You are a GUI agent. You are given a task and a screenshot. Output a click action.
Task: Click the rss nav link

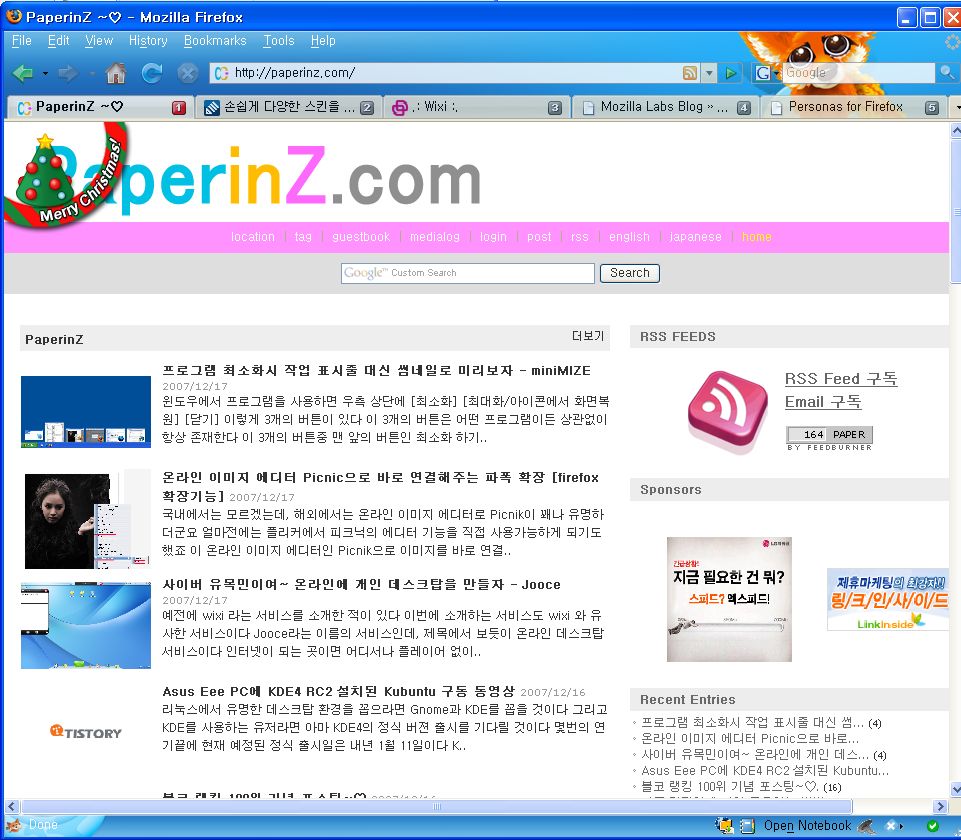point(579,237)
